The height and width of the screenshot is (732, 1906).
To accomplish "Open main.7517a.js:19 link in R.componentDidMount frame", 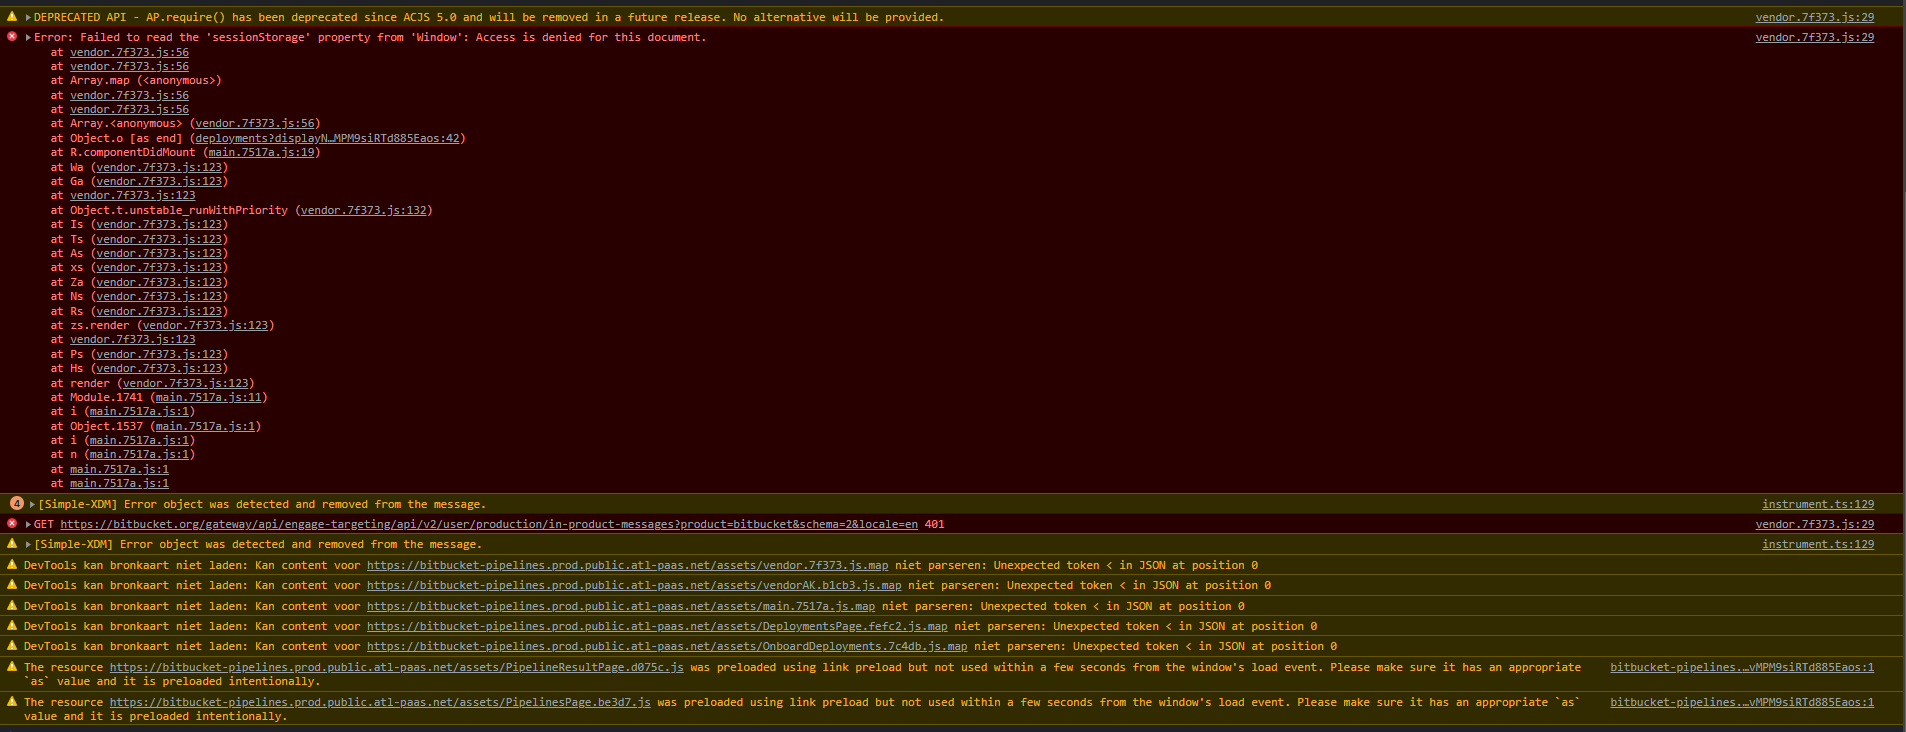I will click(x=261, y=153).
